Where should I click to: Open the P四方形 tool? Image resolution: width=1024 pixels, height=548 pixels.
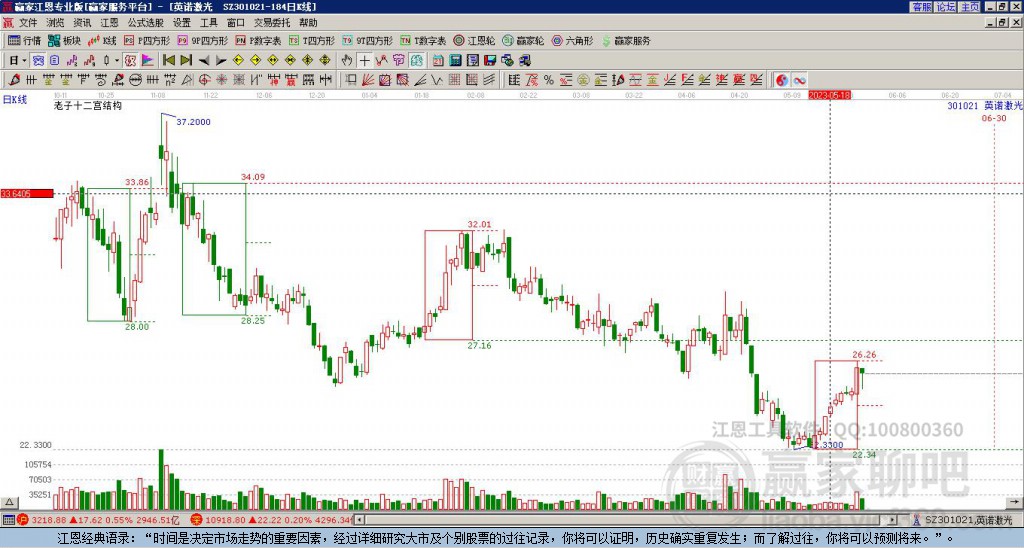coord(147,40)
